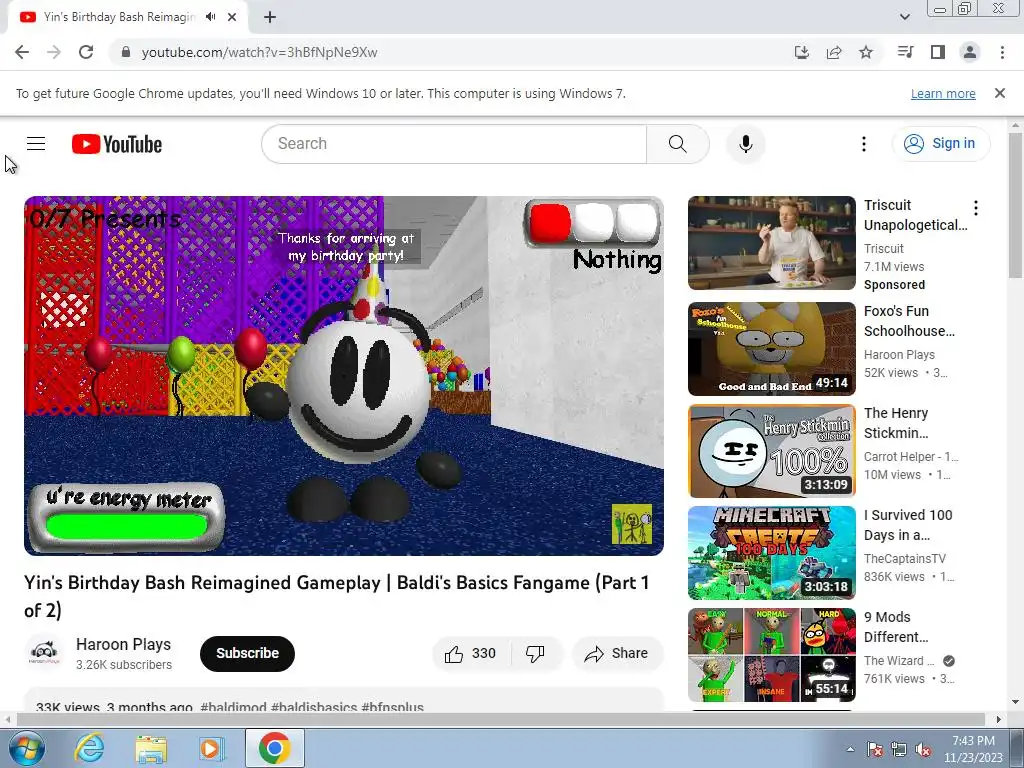Open a new tab with plus button
The height and width of the screenshot is (768, 1024).
270,17
